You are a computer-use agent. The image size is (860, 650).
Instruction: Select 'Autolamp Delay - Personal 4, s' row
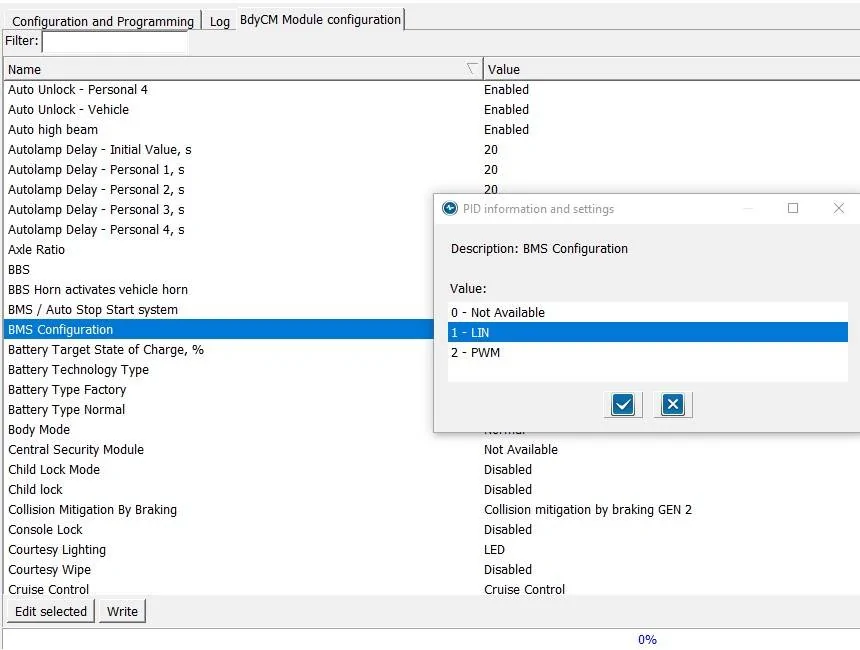219,229
